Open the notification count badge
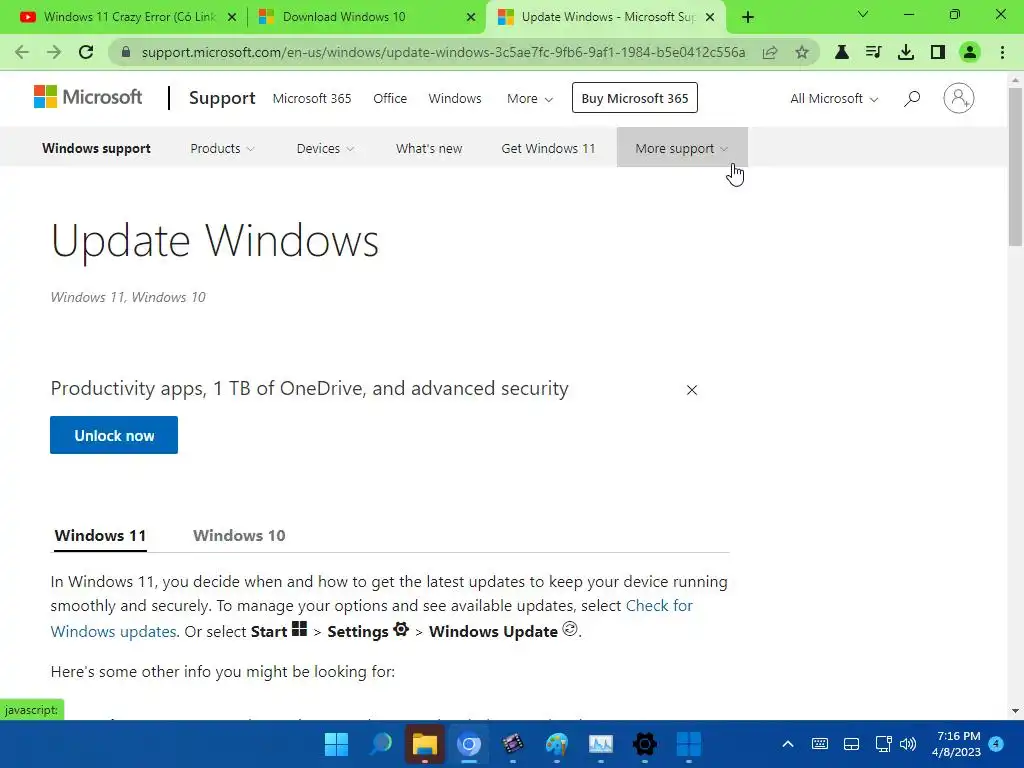Image resolution: width=1024 pixels, height=768 pixels. pyautogui.click(x=996, y=743)
